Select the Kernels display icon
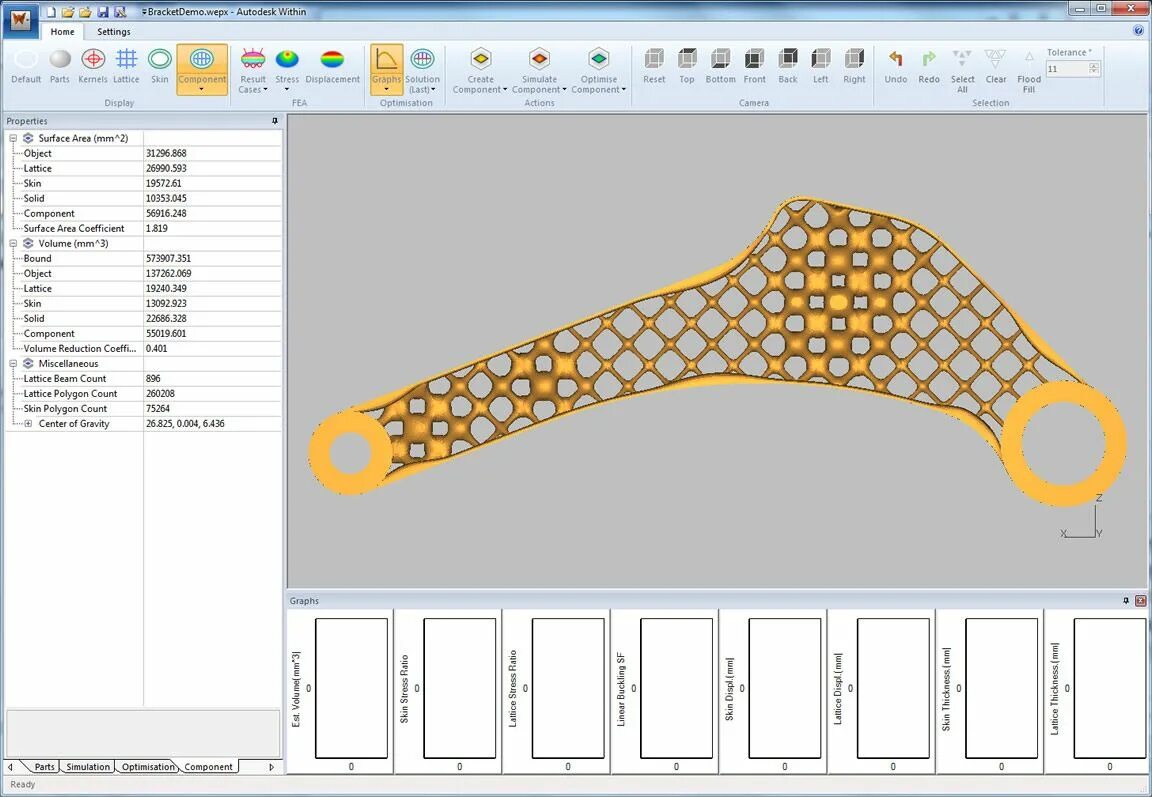 click(x=93, y=65)
